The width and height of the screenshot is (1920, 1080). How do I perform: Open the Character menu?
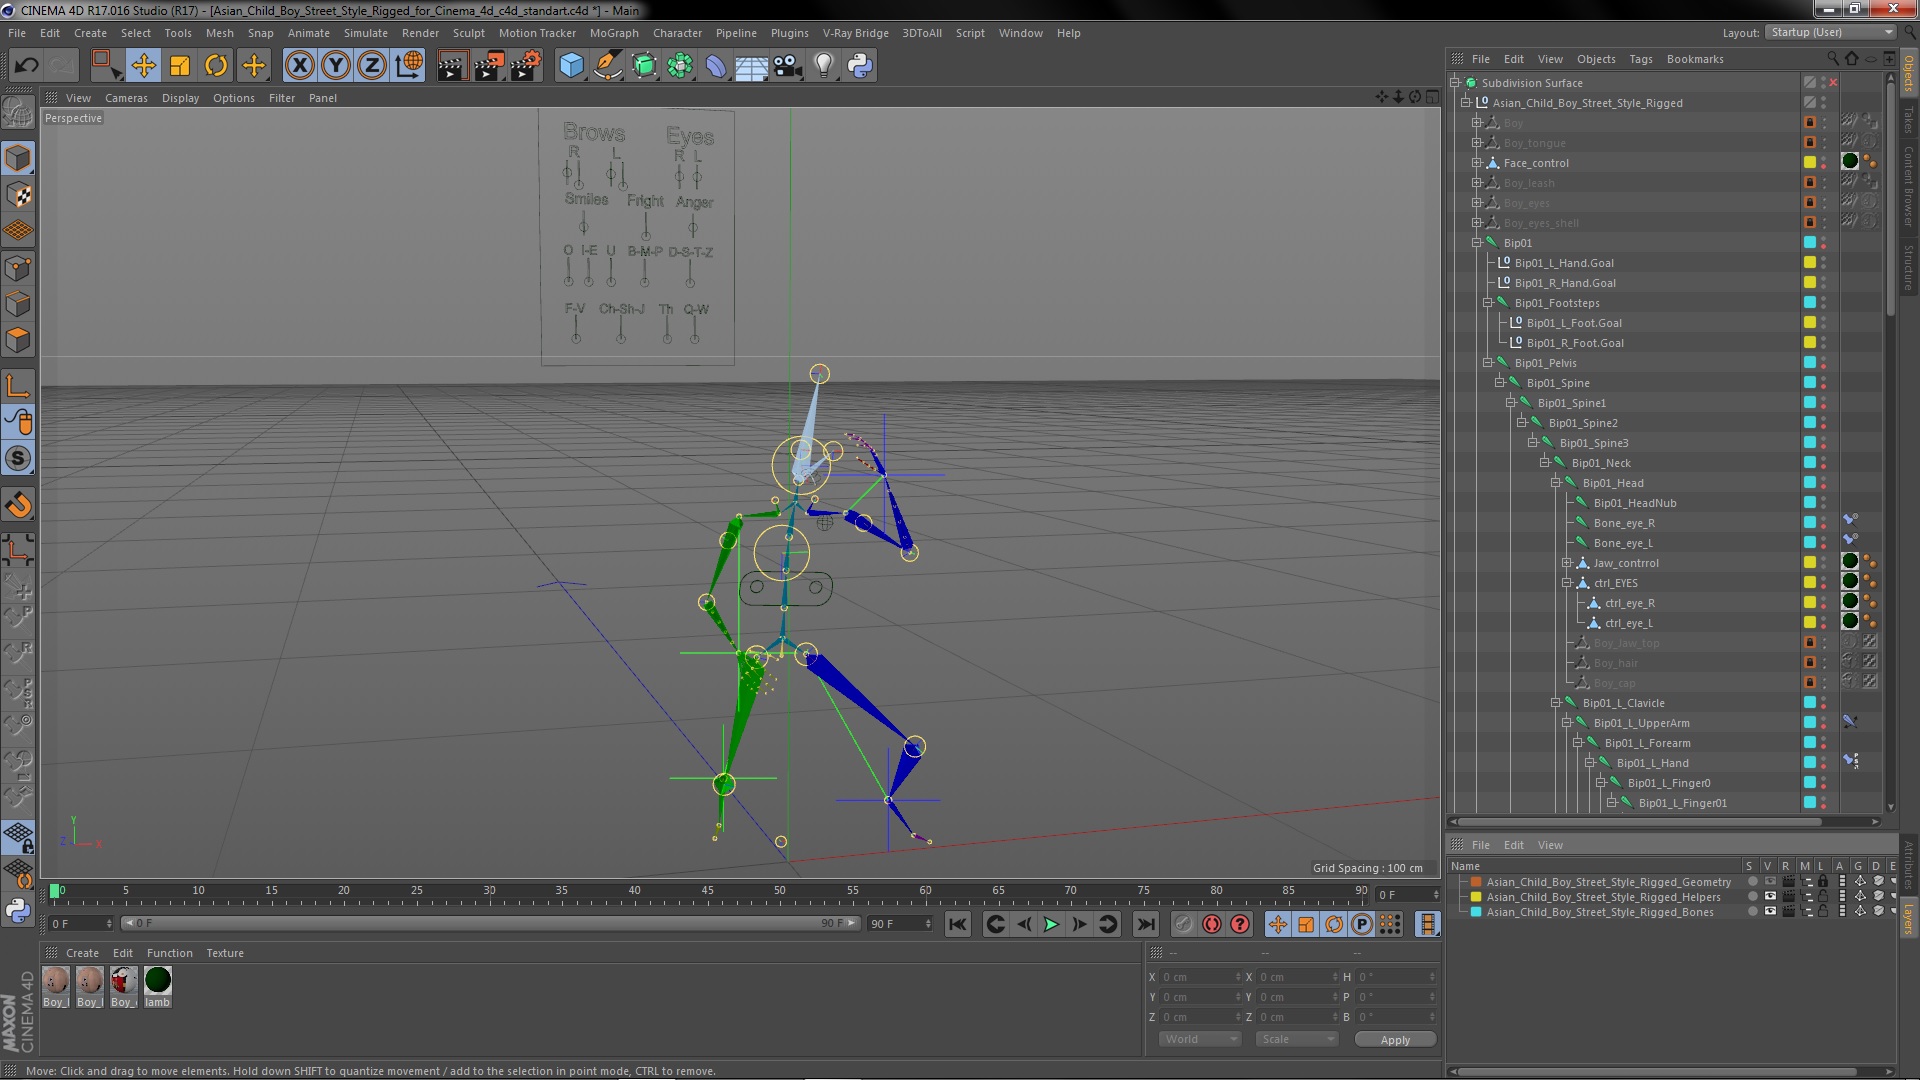[677, 33]
